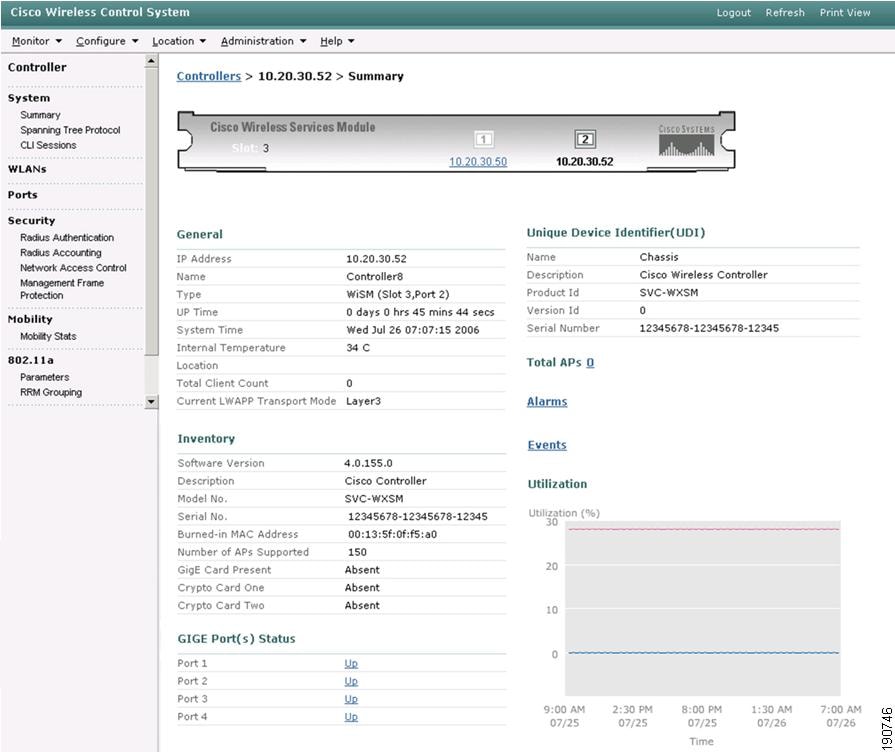This screenshot has width=895, height=752.
Task: Click the controller name Controller8
Action: click(374, 276)
